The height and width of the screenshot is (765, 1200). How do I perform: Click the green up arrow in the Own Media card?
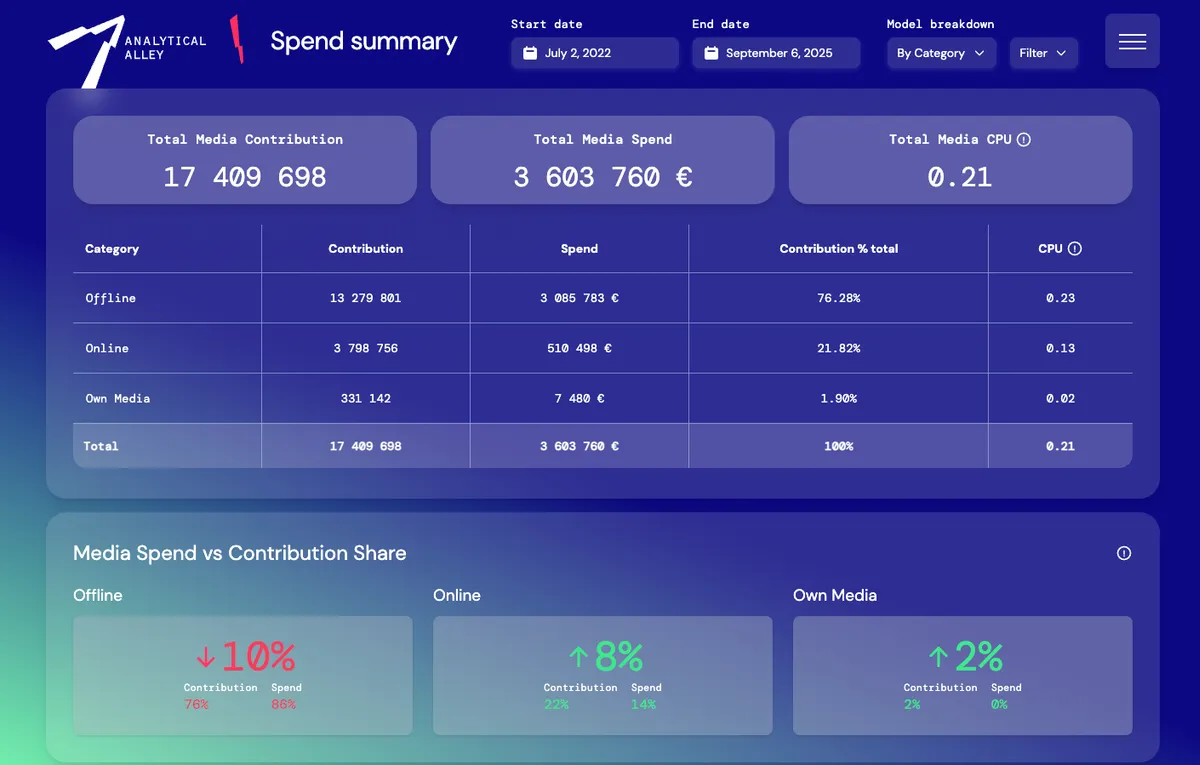coord(938,658)
